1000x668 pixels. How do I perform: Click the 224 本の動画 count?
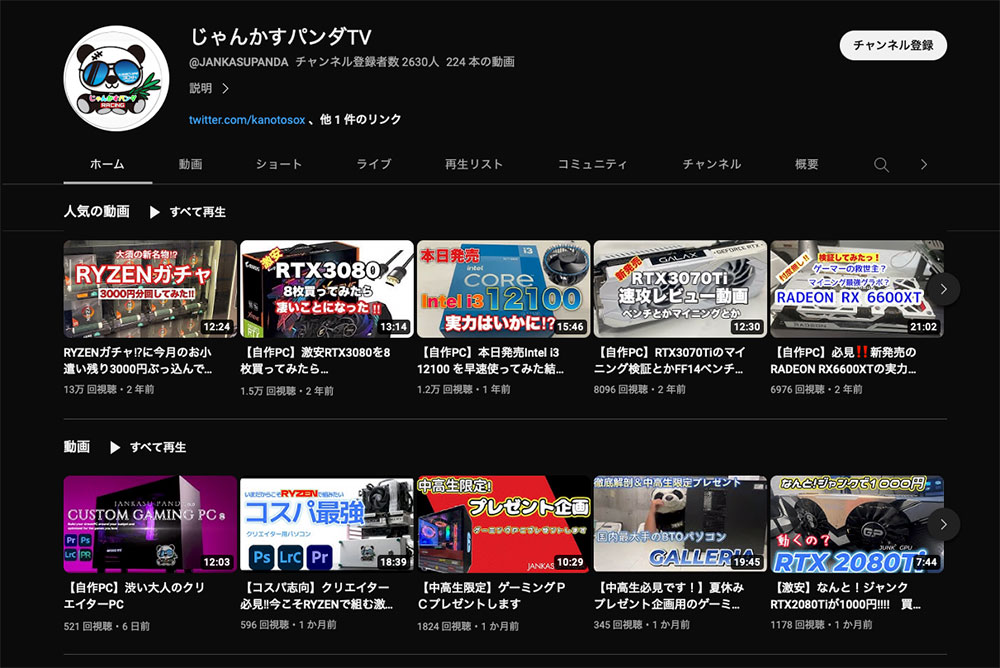point(480,62)
